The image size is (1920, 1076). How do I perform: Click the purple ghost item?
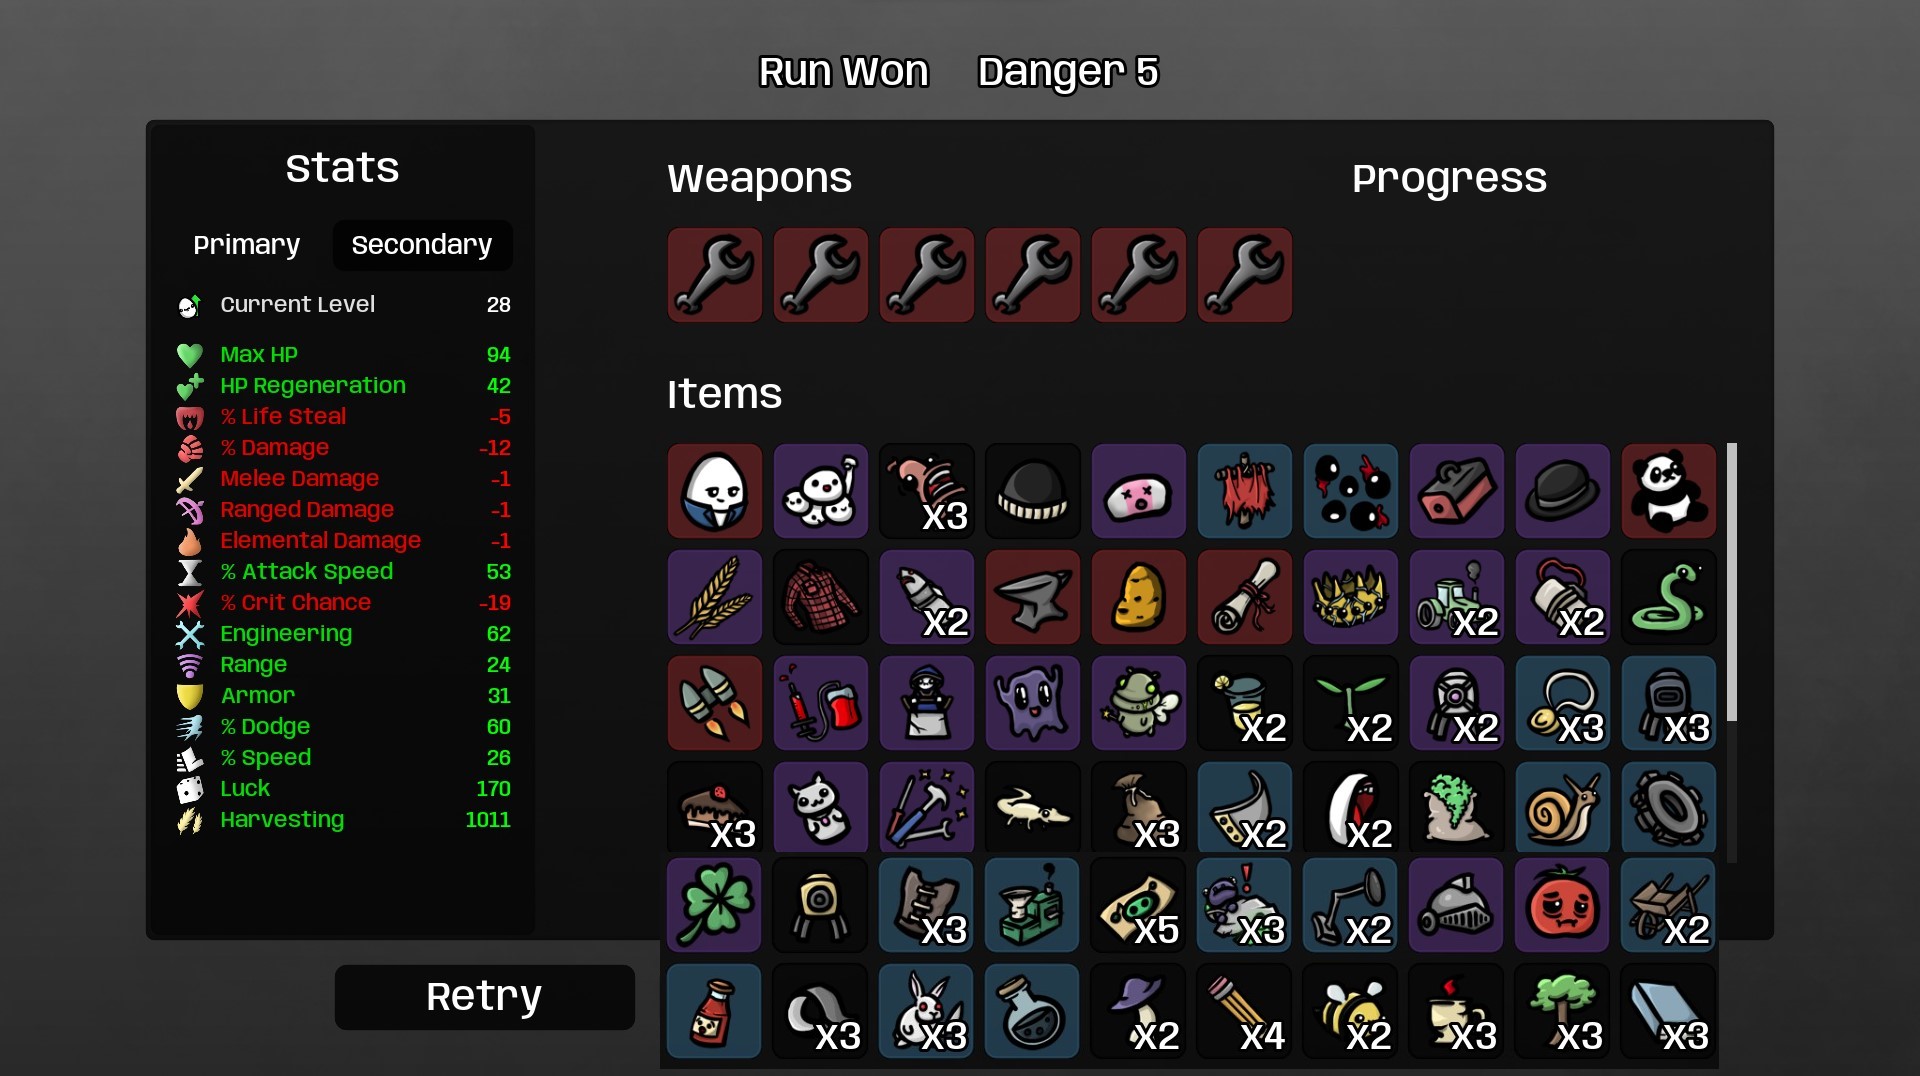tap(1033, 703)
